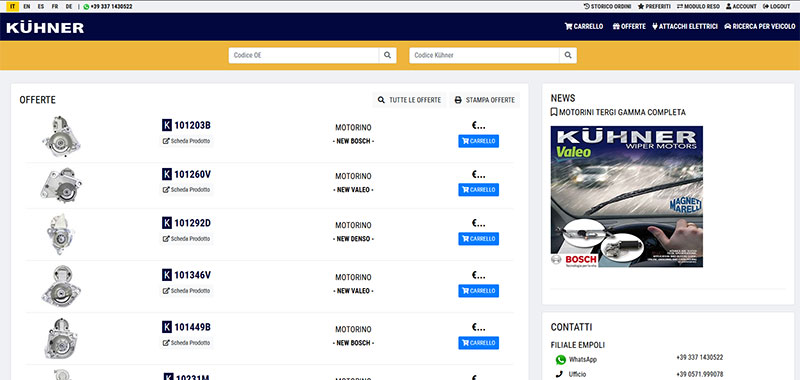800x380 pixels.
Task: Open Ricerca per Veicolo
Action: tap(759, 27)
